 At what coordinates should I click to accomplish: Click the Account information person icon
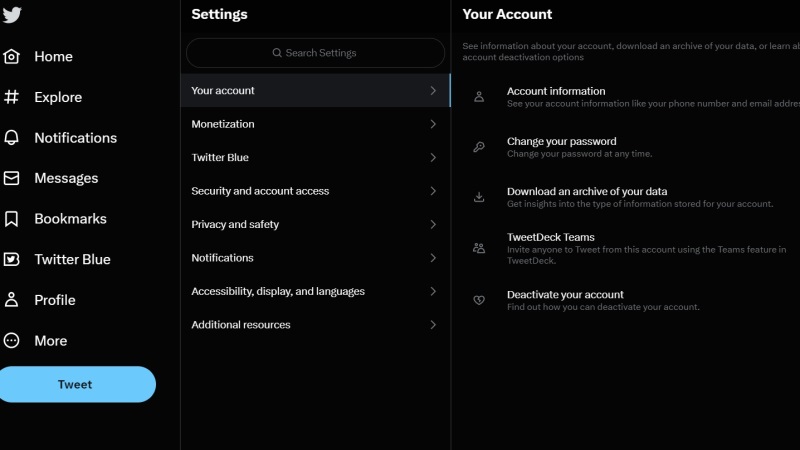(x=479, y=96)
